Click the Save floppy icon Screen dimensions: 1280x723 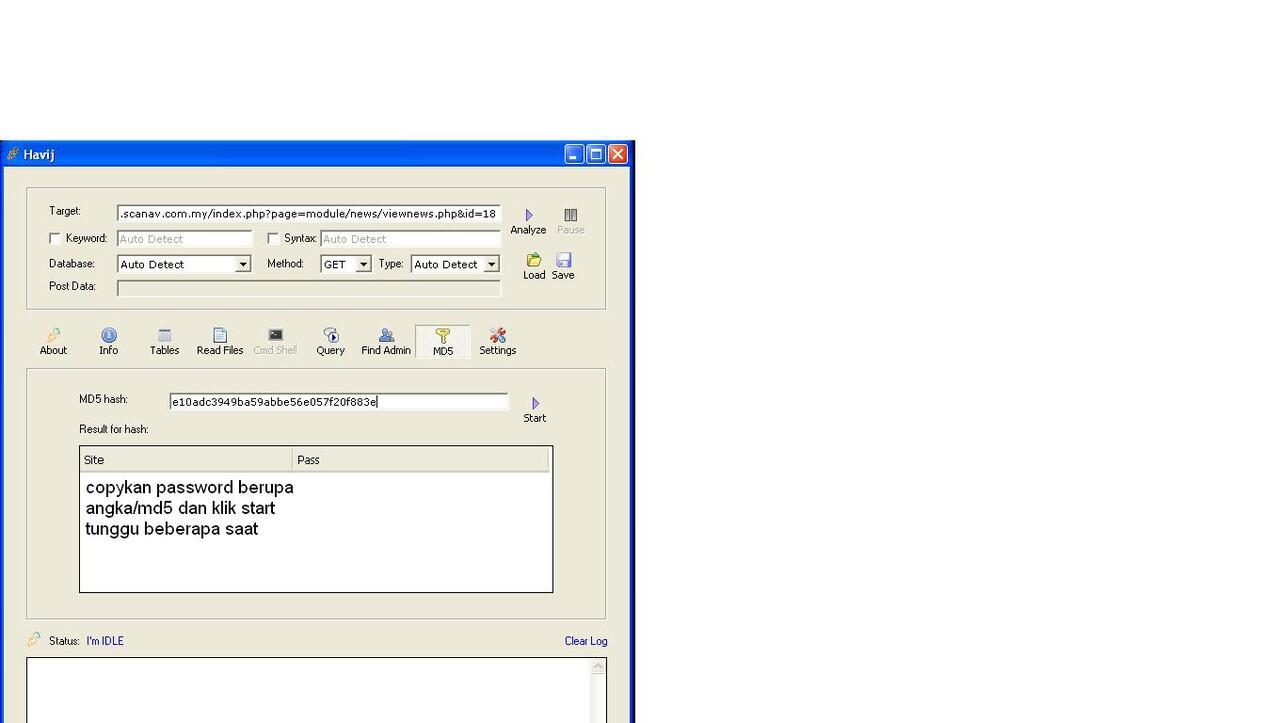point(563,260)
